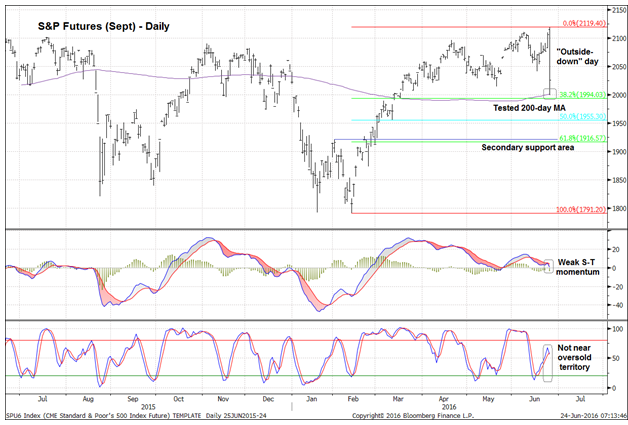Viewport: 628px width, 425px height.
Task: Click the Bloomberg Finance copyright notice
Action: [x=413, y=416]
